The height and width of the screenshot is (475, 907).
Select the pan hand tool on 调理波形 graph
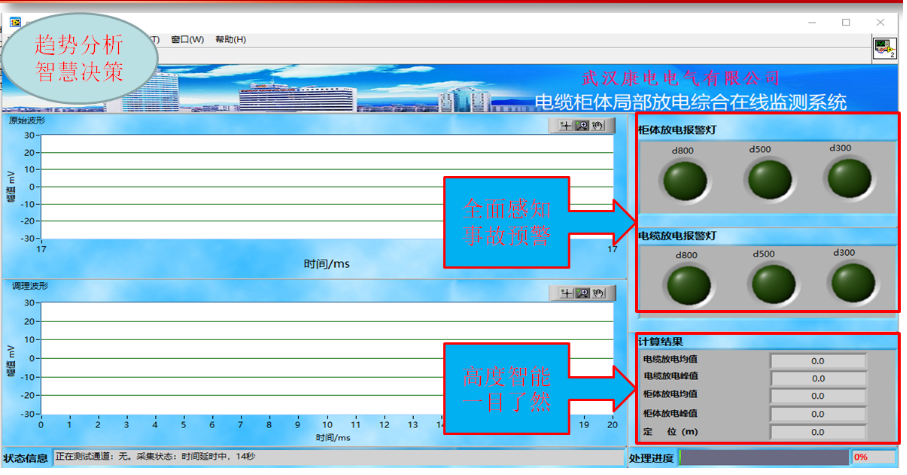click(x=599, y=293)
